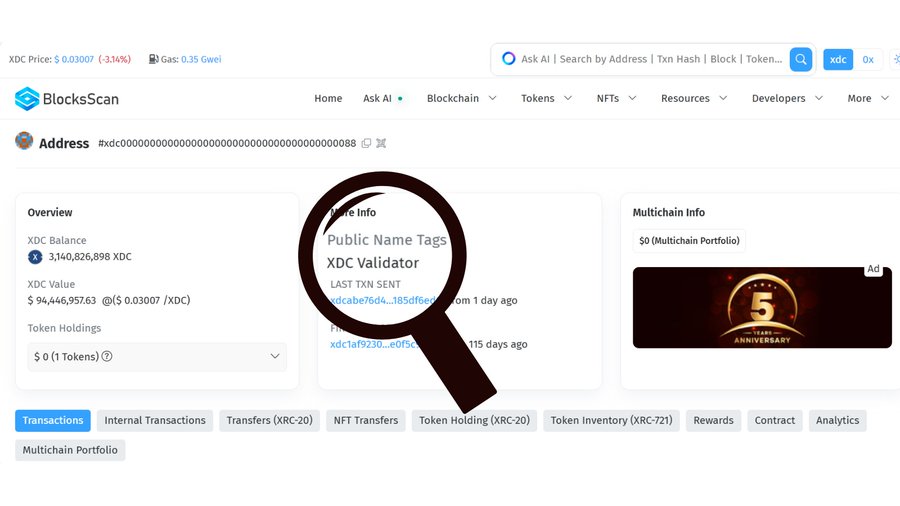Open the Analytics tab
The width and height of the screenshot is (900, 506).
coord(837,421)
